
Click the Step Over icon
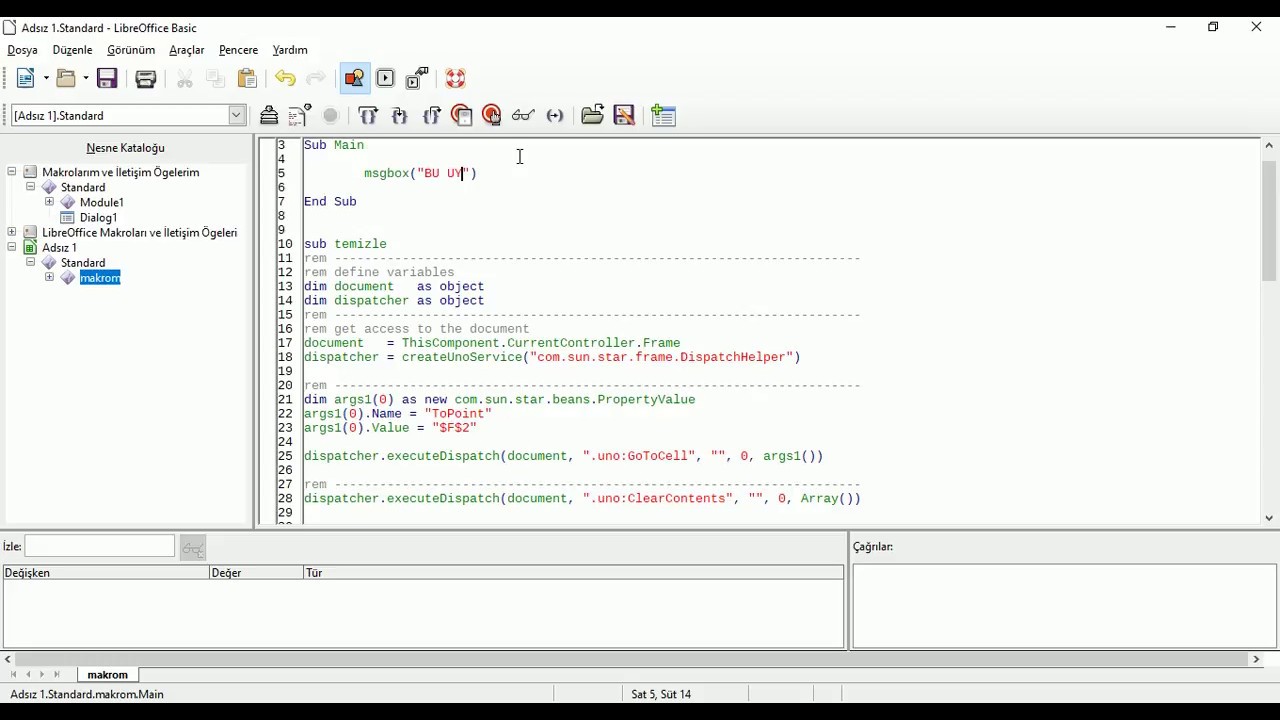point(368,115)
